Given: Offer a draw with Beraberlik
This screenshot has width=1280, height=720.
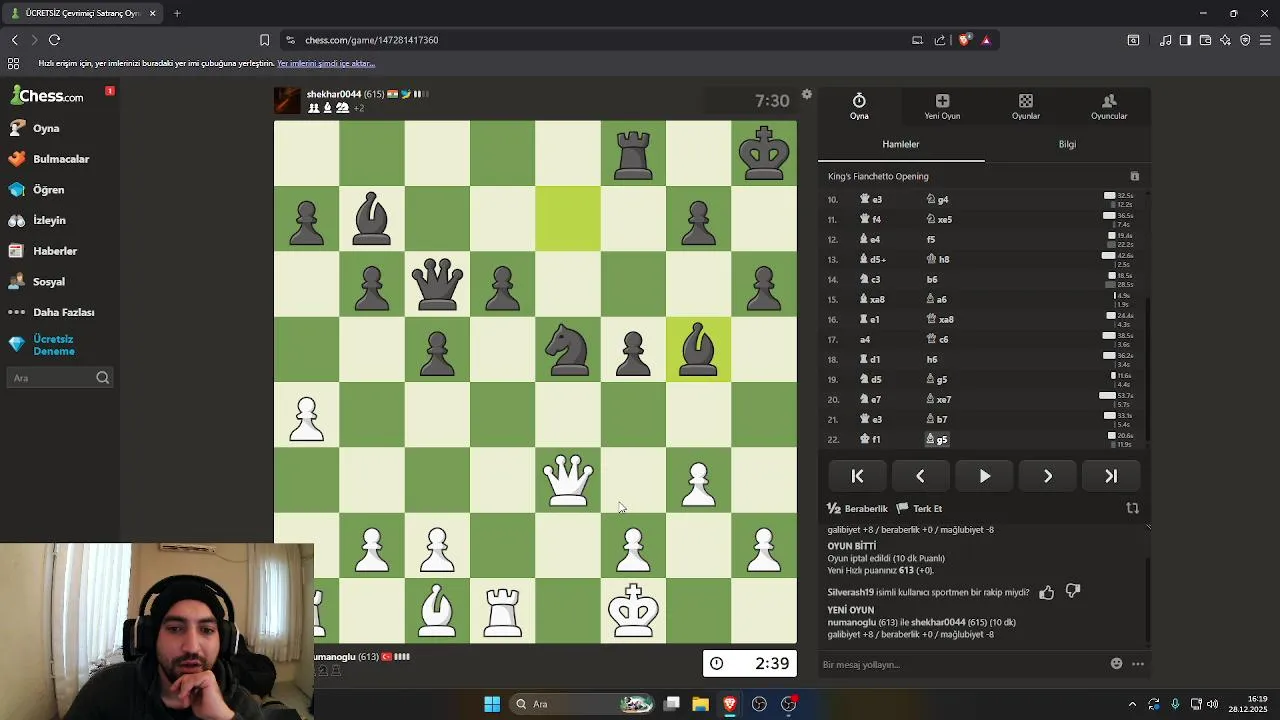Looking at the screenshot, I should (858, 509).
